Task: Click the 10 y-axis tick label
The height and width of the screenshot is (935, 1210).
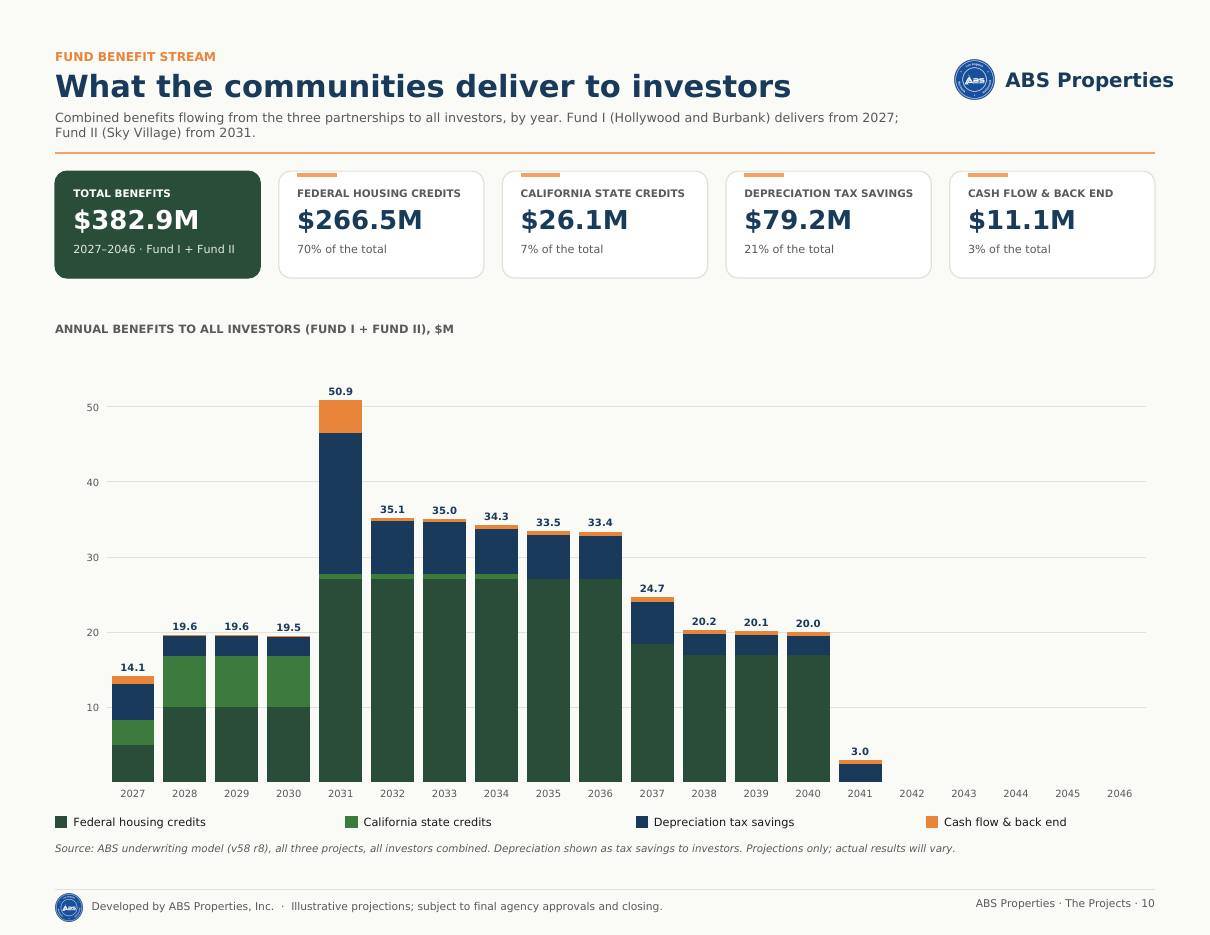Action: [93, 708]
